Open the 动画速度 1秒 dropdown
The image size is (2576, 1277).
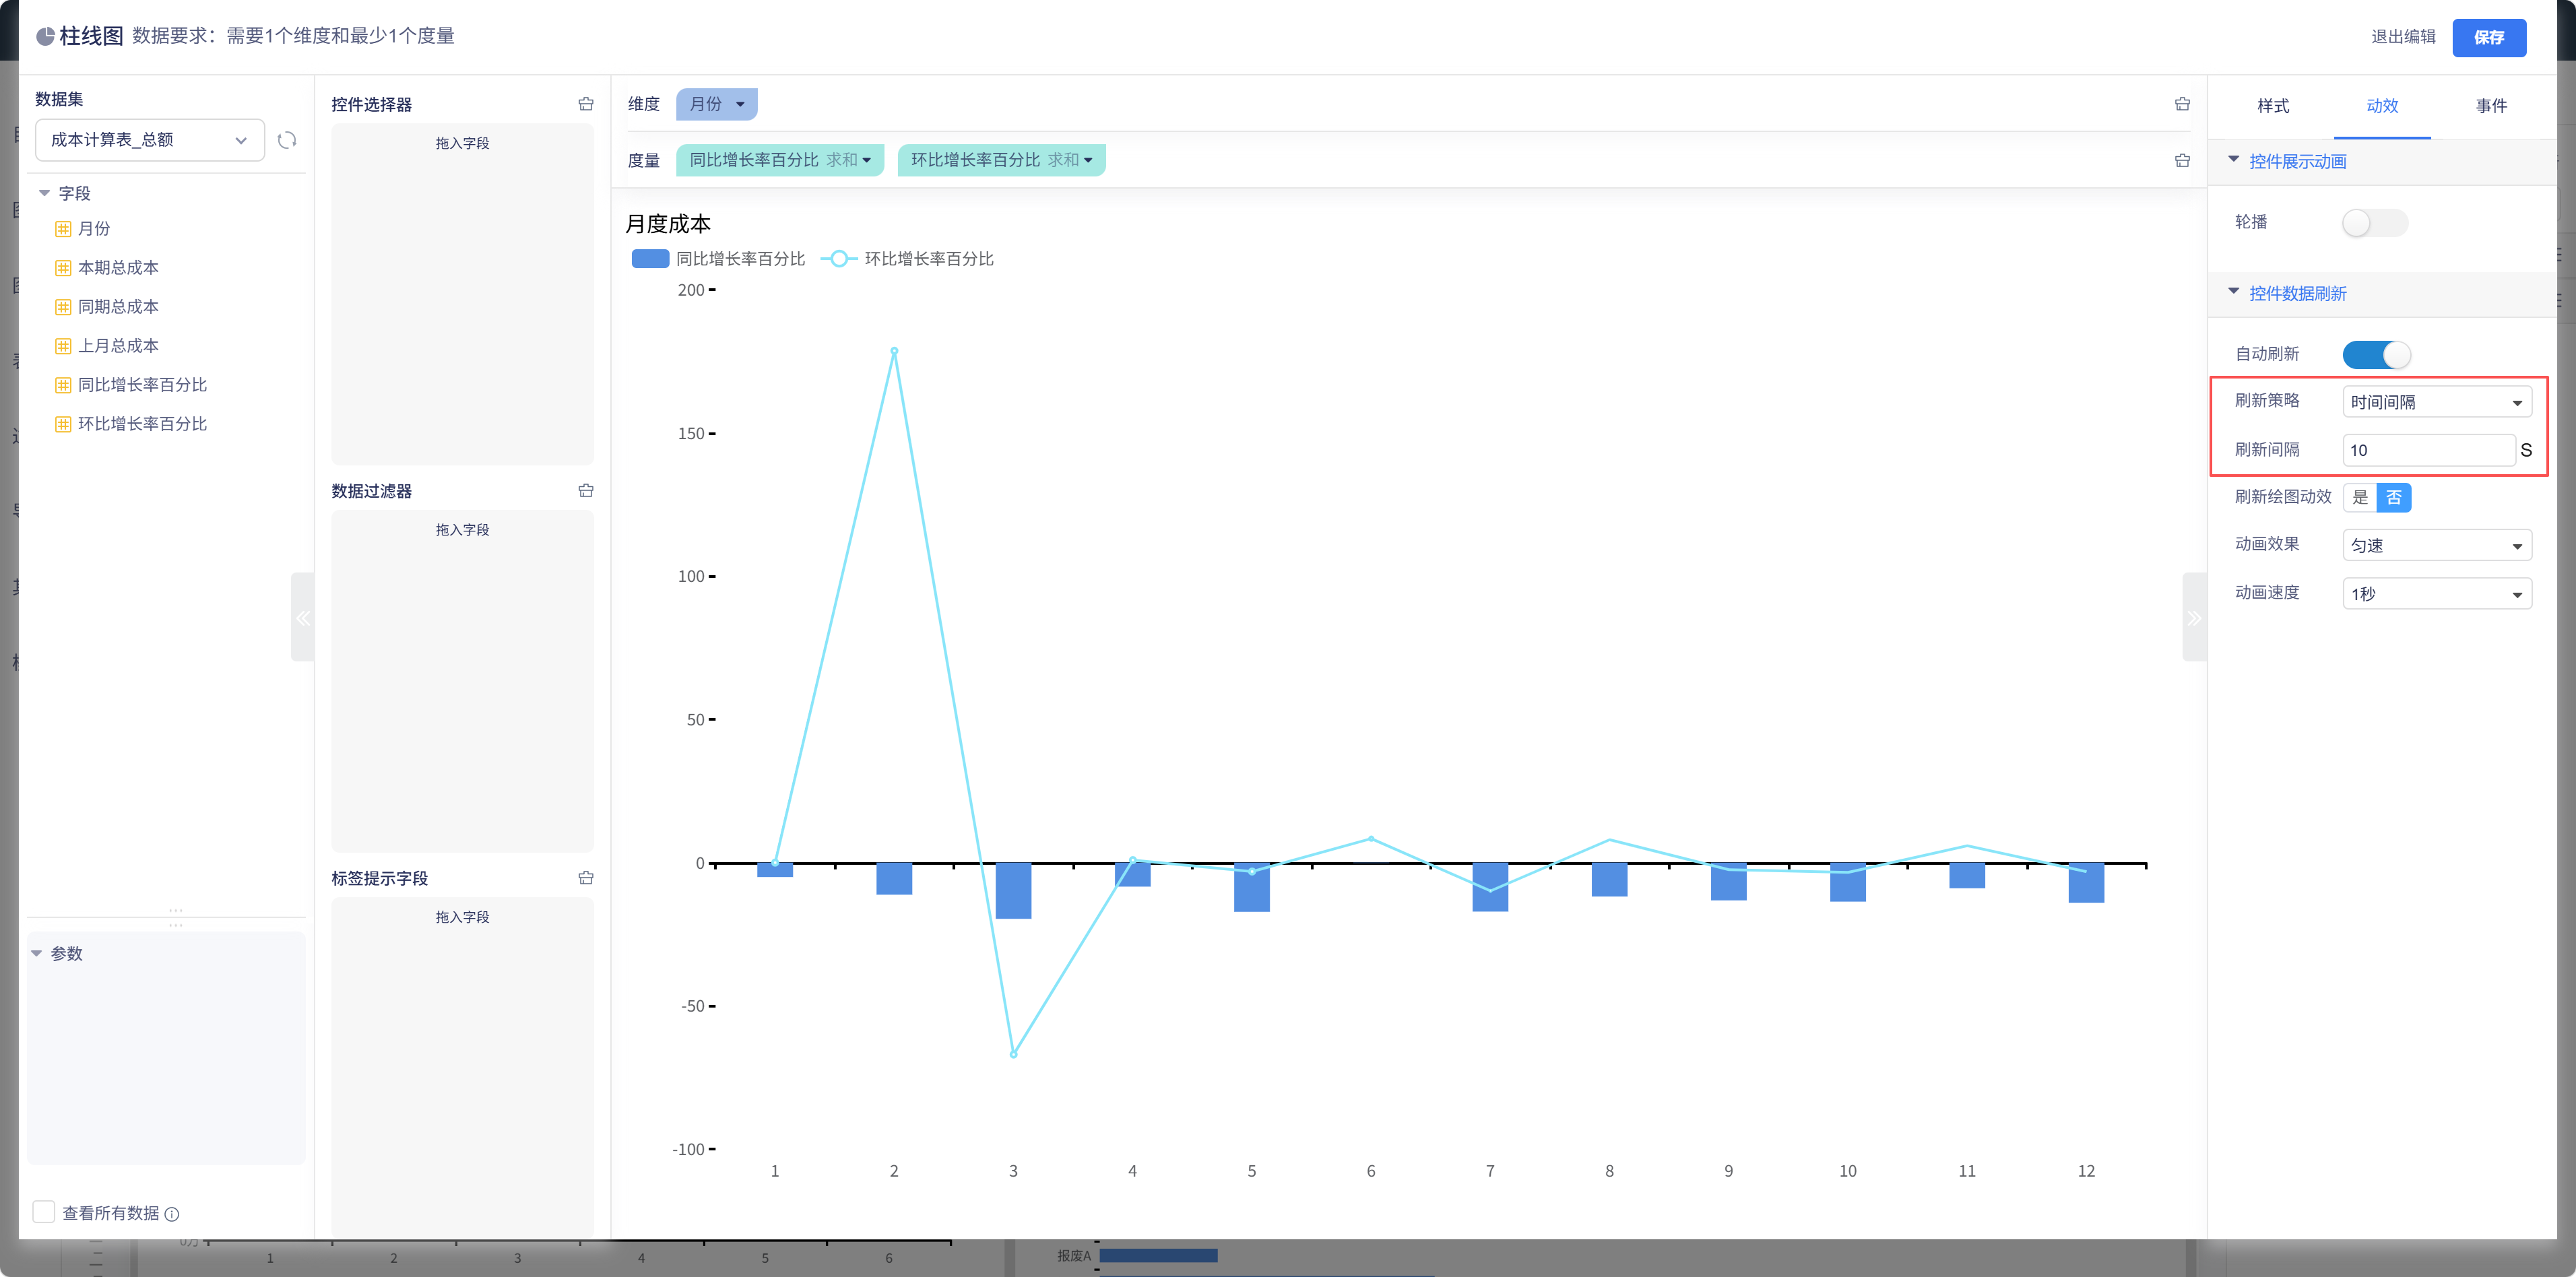pos(2436,593)
